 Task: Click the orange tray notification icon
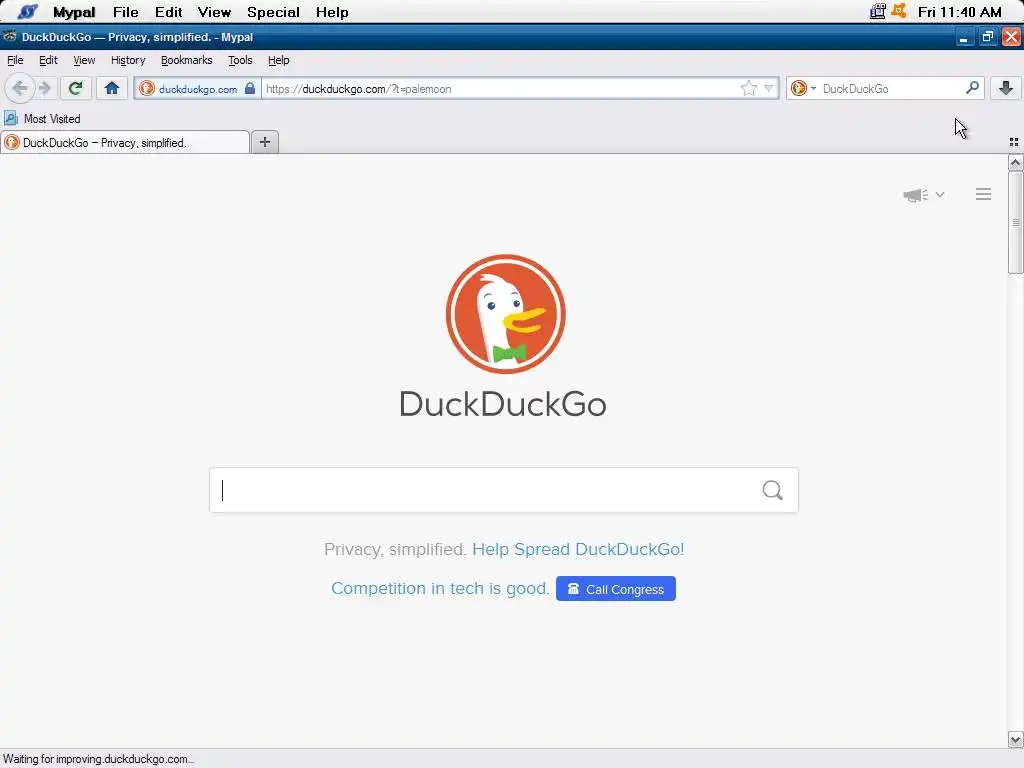899,11
